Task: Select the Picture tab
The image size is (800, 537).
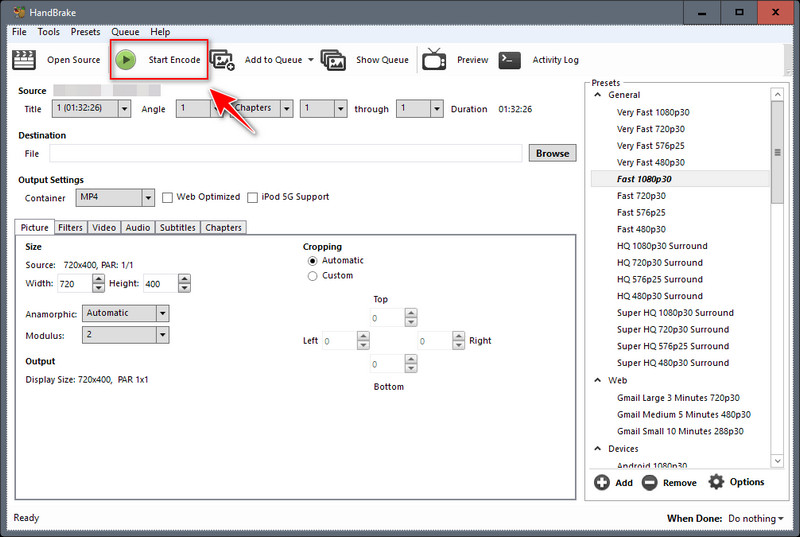Action: (x=34, y=227)
